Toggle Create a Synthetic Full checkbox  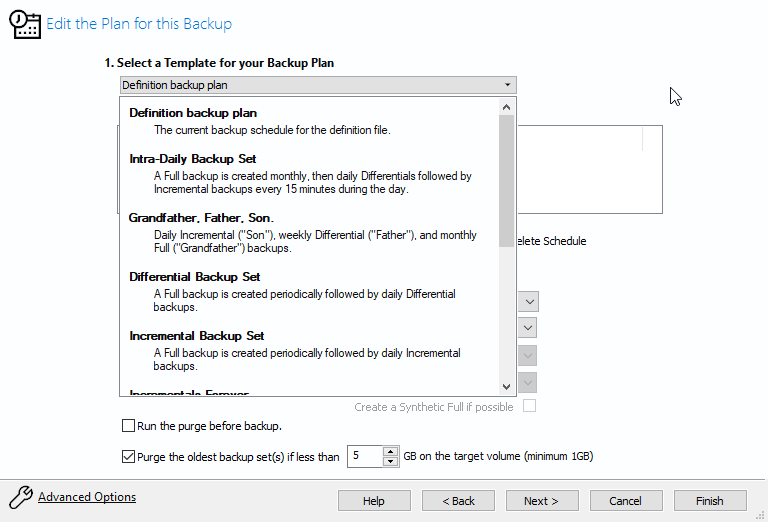(529, 406)
